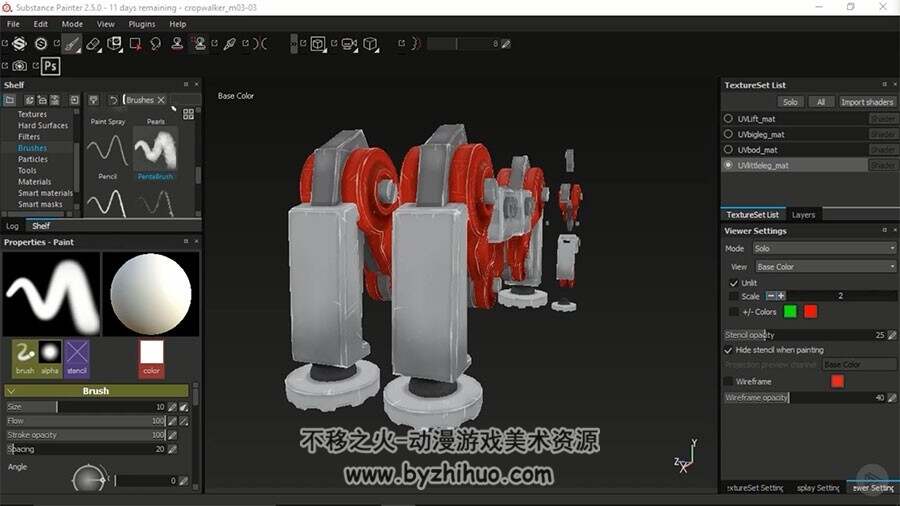The width and height of the screenshot is (900, 506).
Task: Click the Shelf filter funnel icon
Action: click(x=94, y=100)
